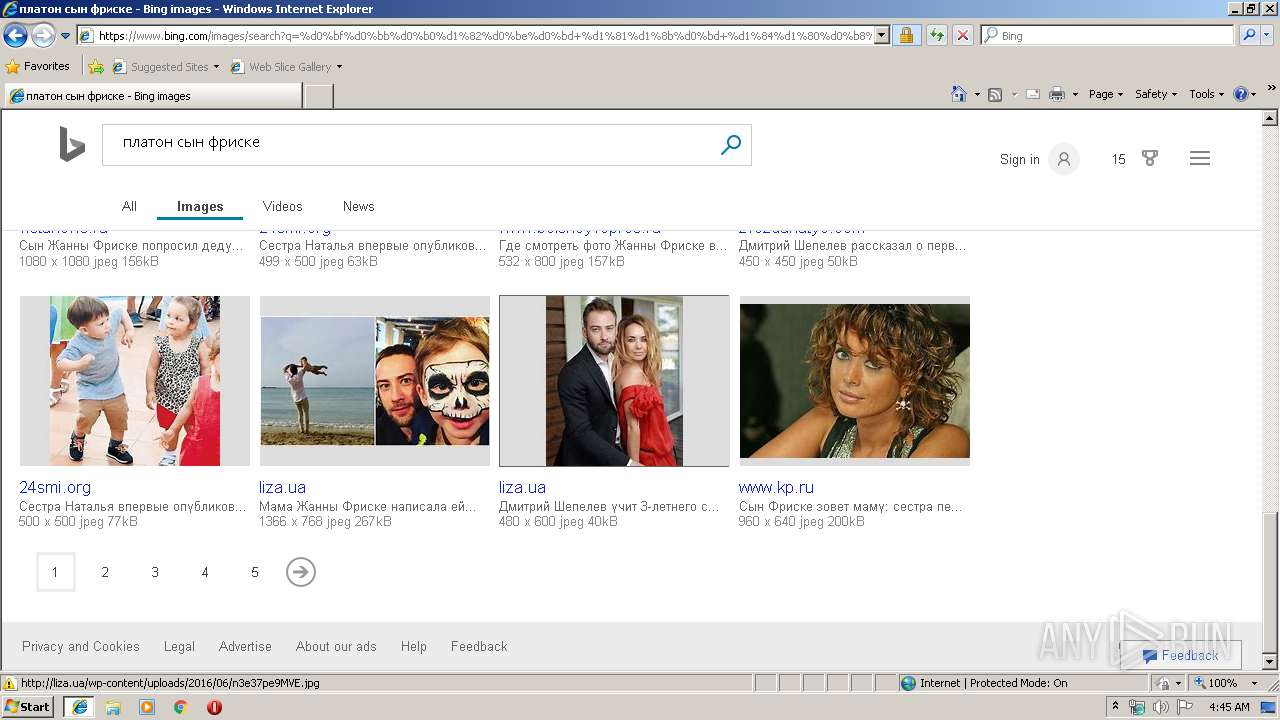1280x720 pixels.
Task: Open the Windows Start button
Action: click(27, 706)
